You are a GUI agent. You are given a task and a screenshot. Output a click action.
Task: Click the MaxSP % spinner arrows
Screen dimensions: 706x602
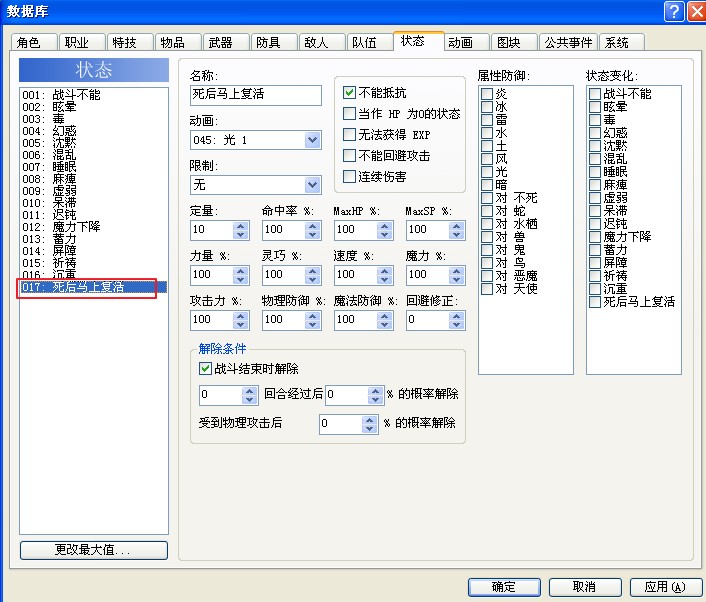point(457,230)
